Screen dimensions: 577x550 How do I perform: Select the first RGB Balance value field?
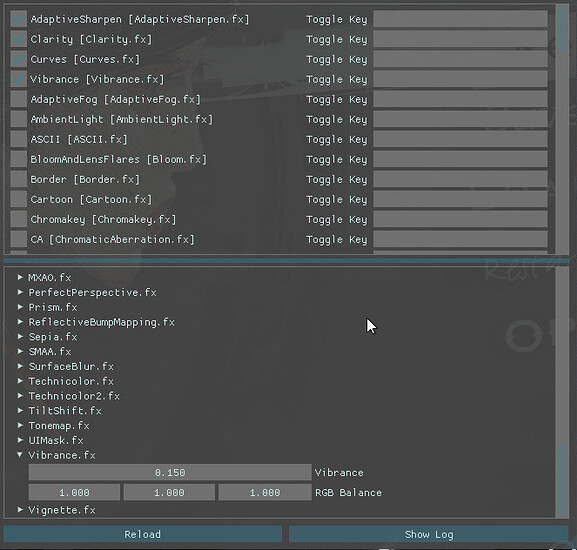[x=74, y=492]
